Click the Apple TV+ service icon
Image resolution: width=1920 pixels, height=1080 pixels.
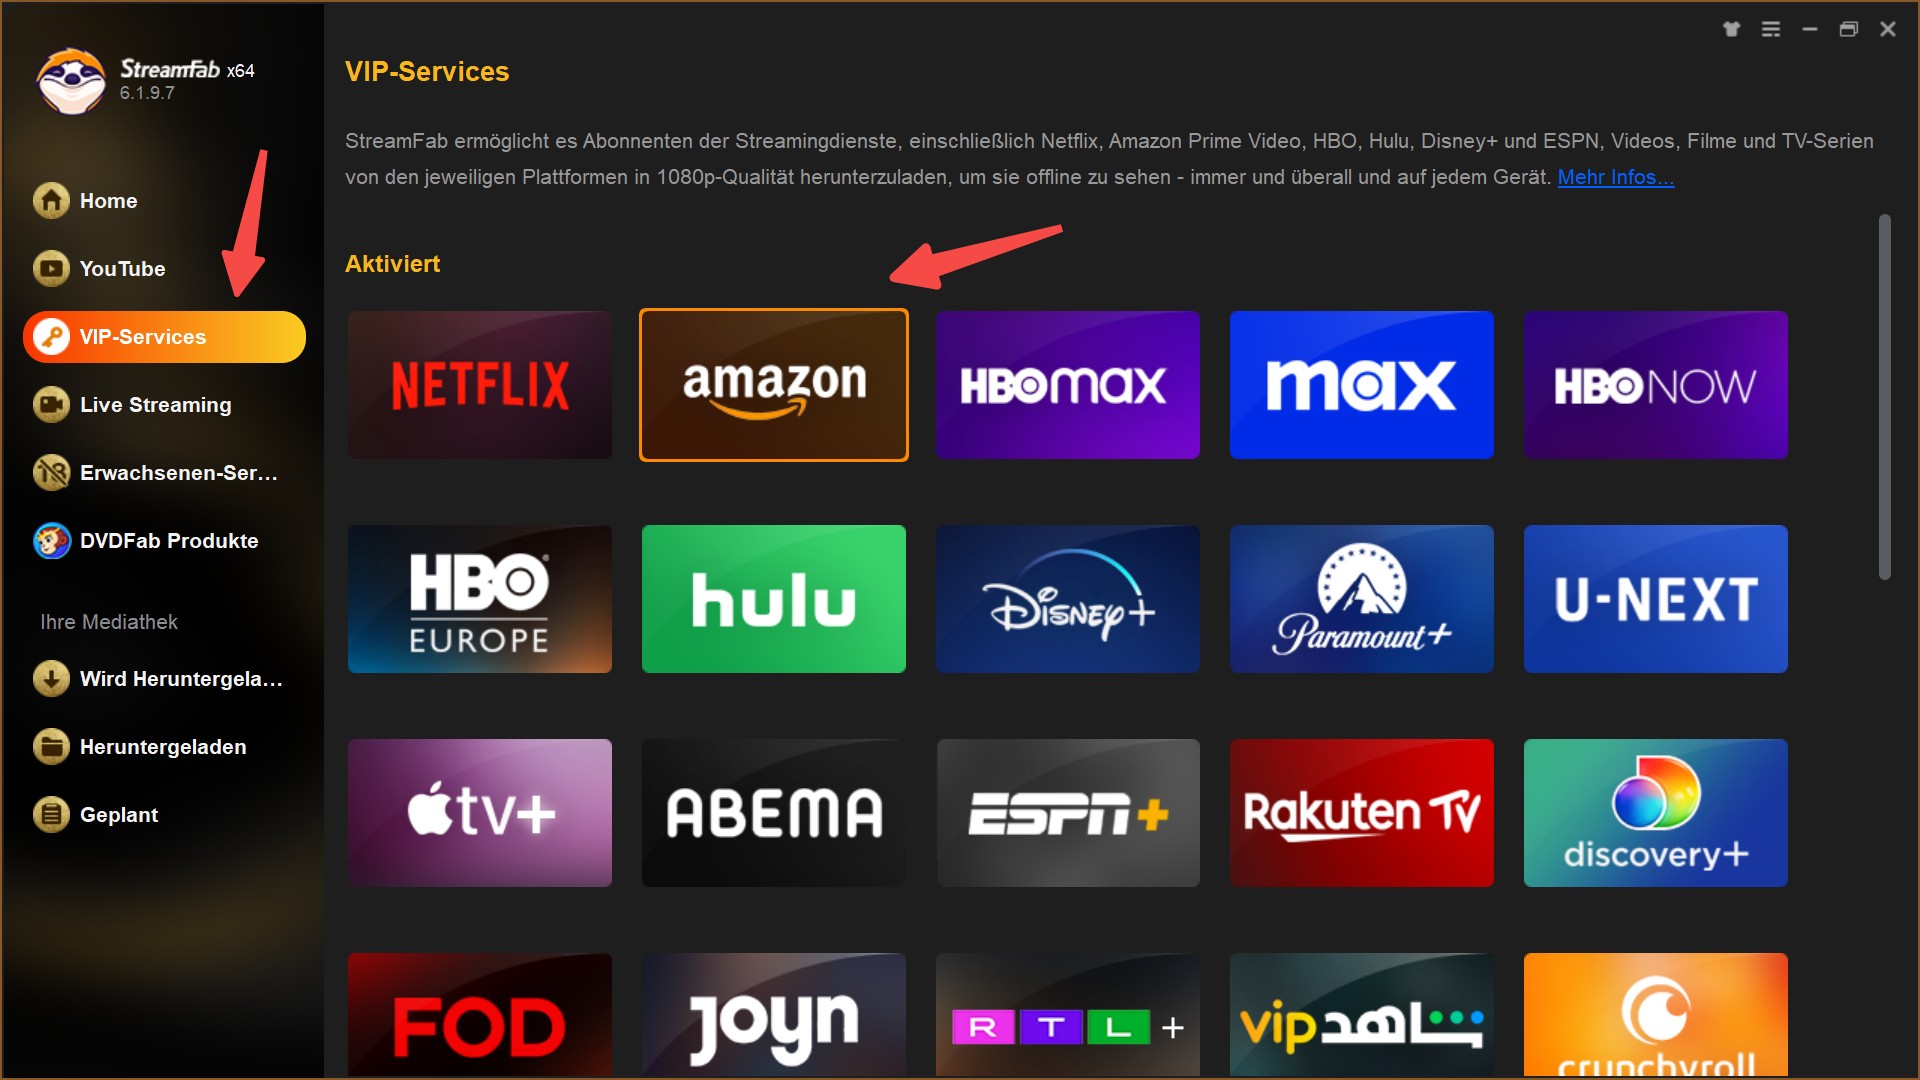click(481, 810)
